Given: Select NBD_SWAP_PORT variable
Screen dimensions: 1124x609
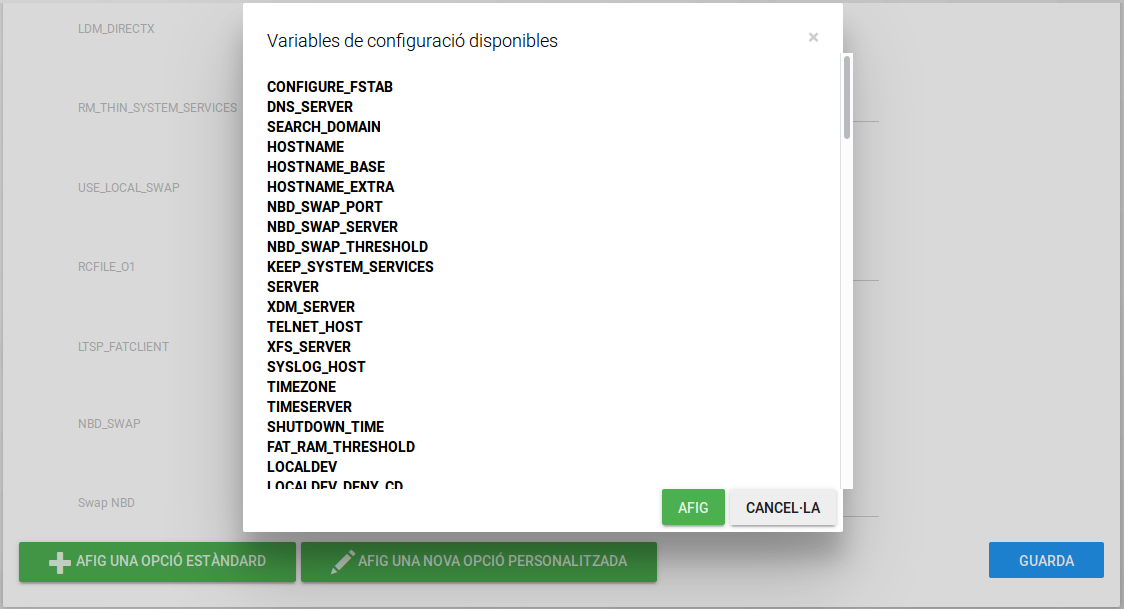Looking at the screenshot, I should 324,207.
